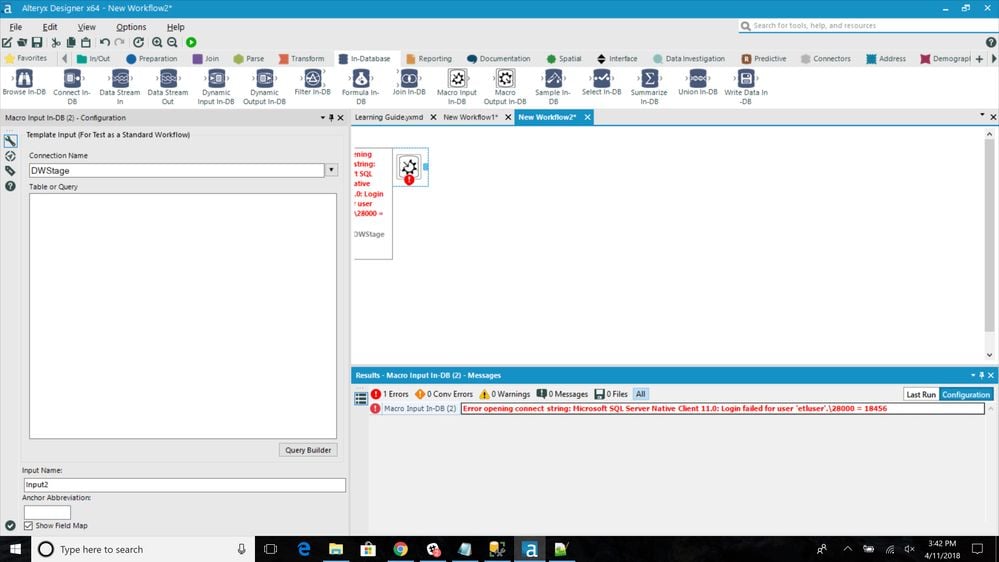
Task: Select the Union In-DB tool
Action: point(698,83)
